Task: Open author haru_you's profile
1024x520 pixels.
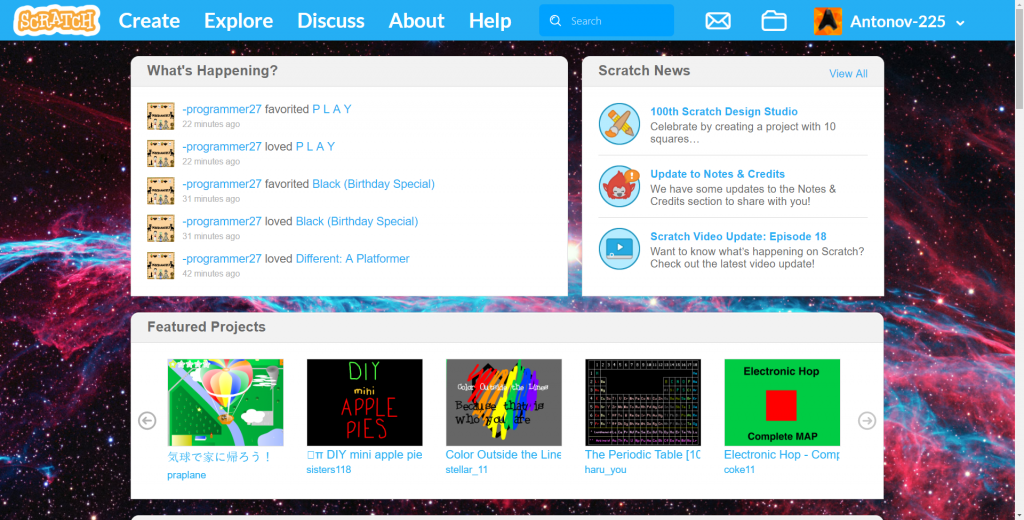Action: click(x=605, y=470)
